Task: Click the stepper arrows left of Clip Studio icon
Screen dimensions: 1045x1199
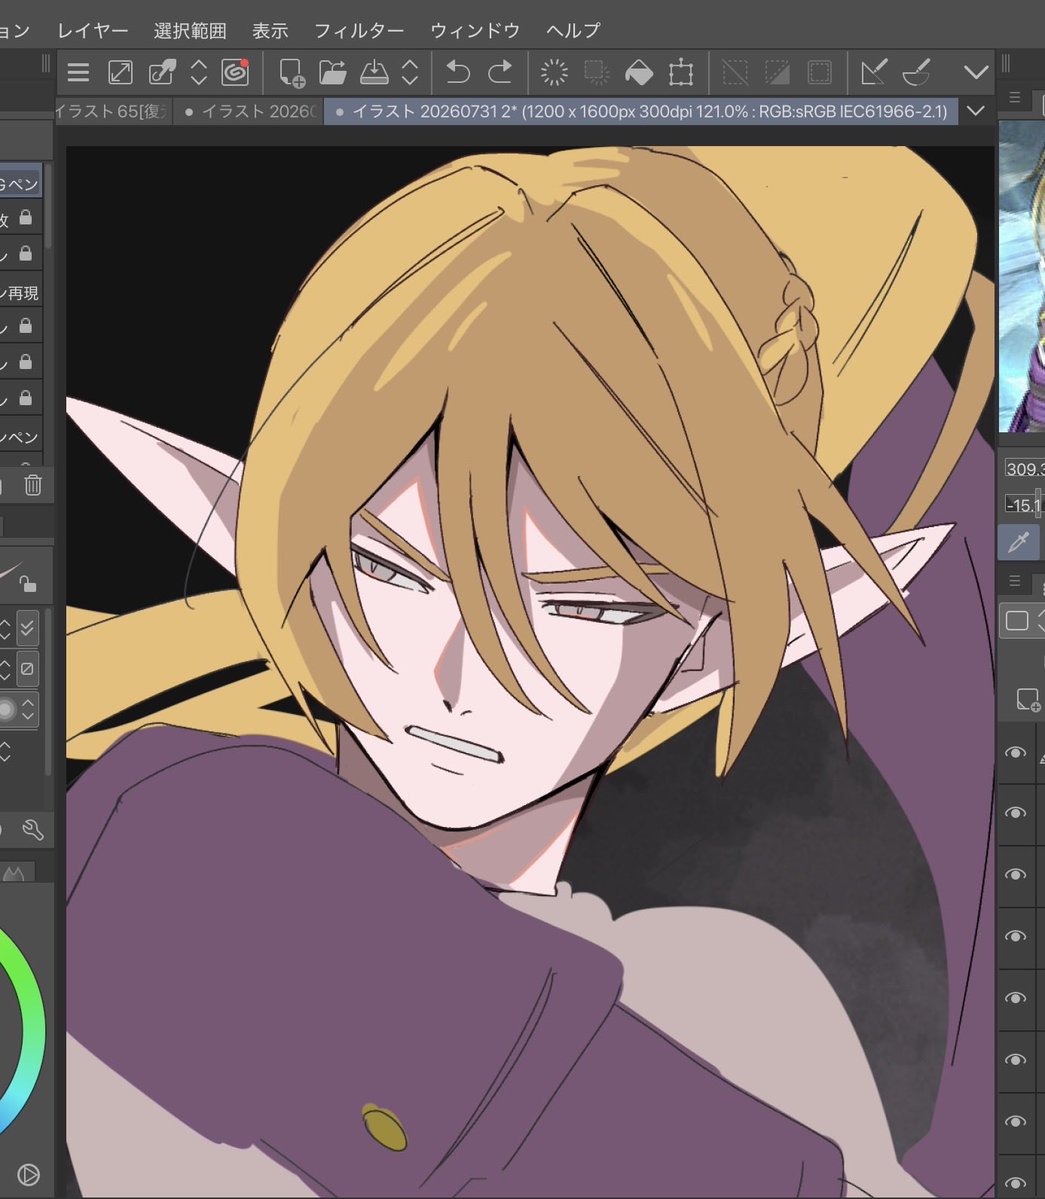Action: 199,73
